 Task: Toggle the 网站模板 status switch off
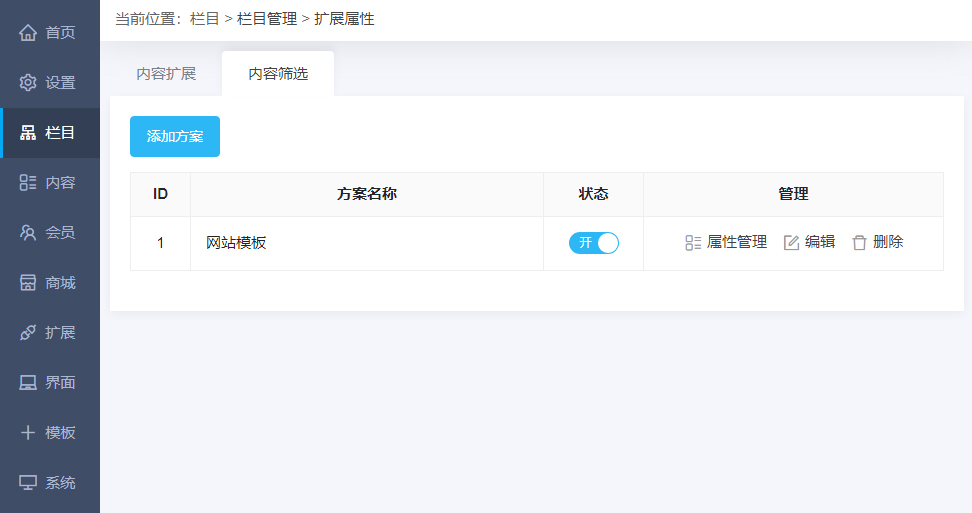click(x=594, y=243)
